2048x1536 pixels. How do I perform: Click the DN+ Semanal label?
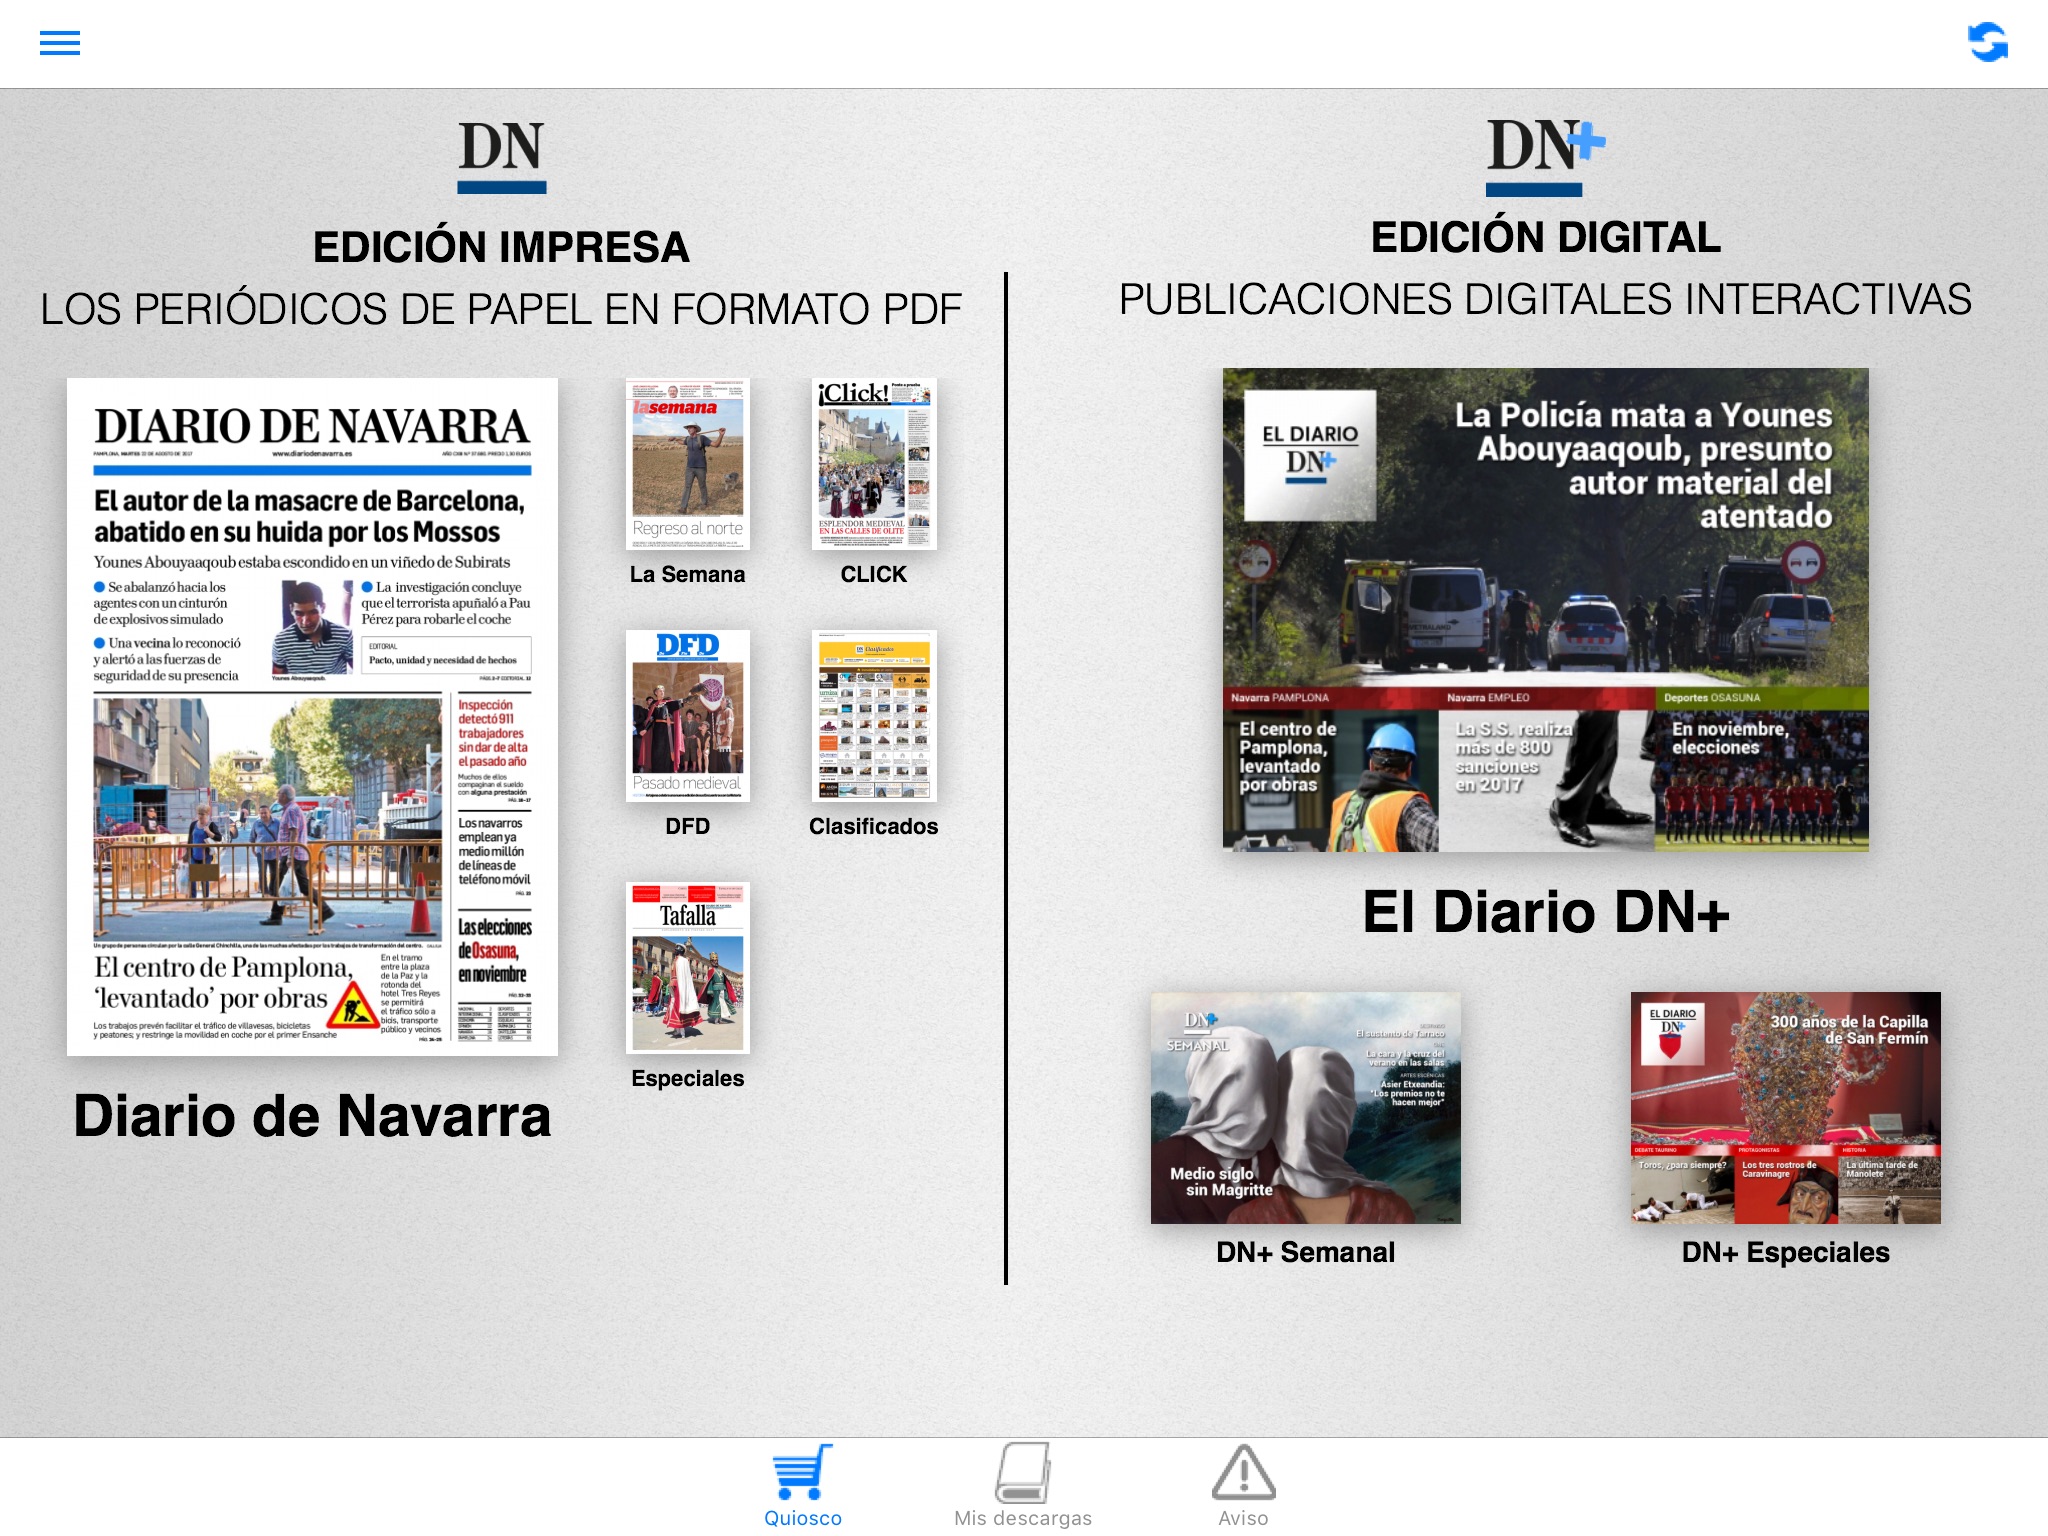[x=1305, y=1252]
